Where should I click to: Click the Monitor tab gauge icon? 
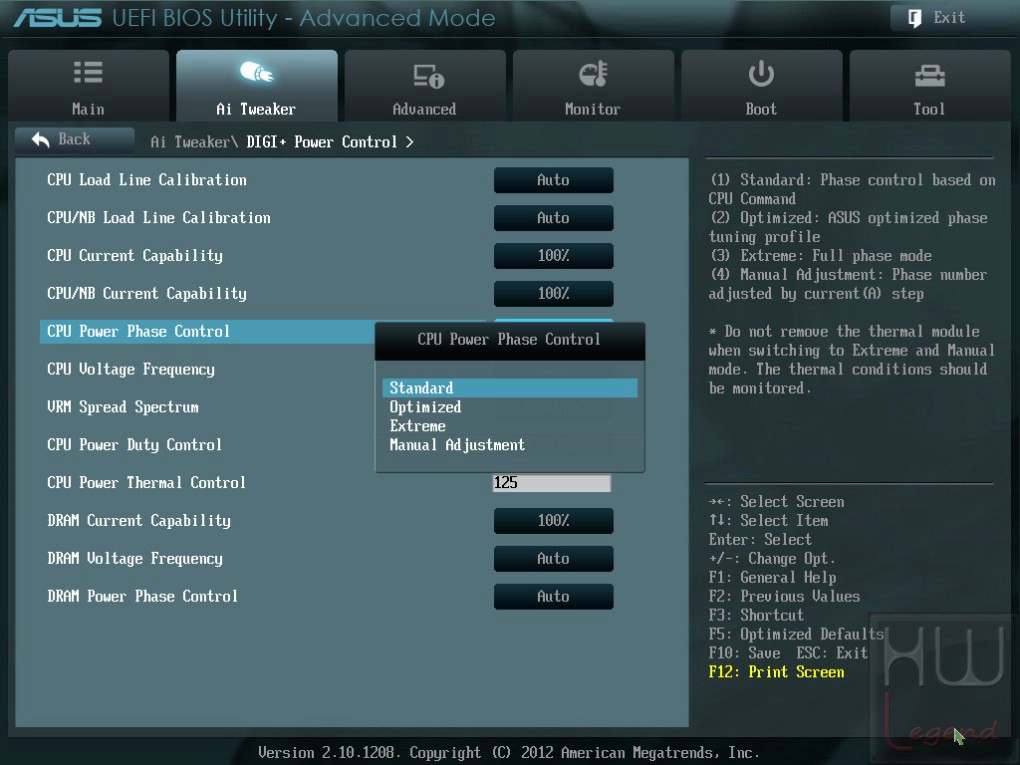tap(593, 74)
